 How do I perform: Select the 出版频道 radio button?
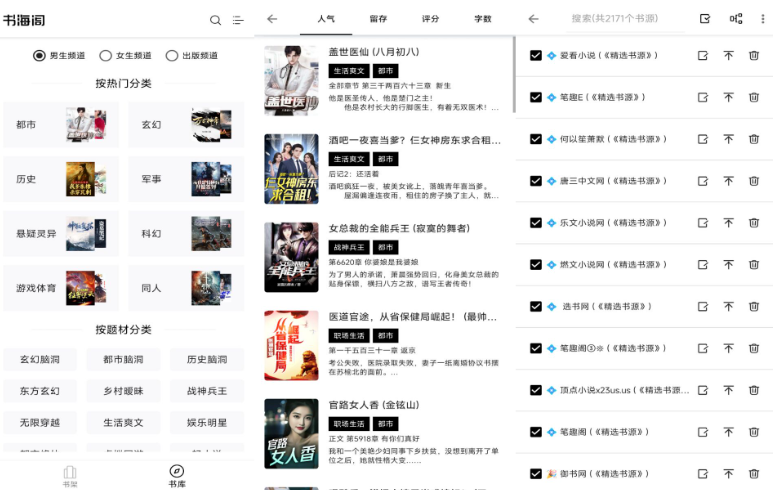pos(172,56)
